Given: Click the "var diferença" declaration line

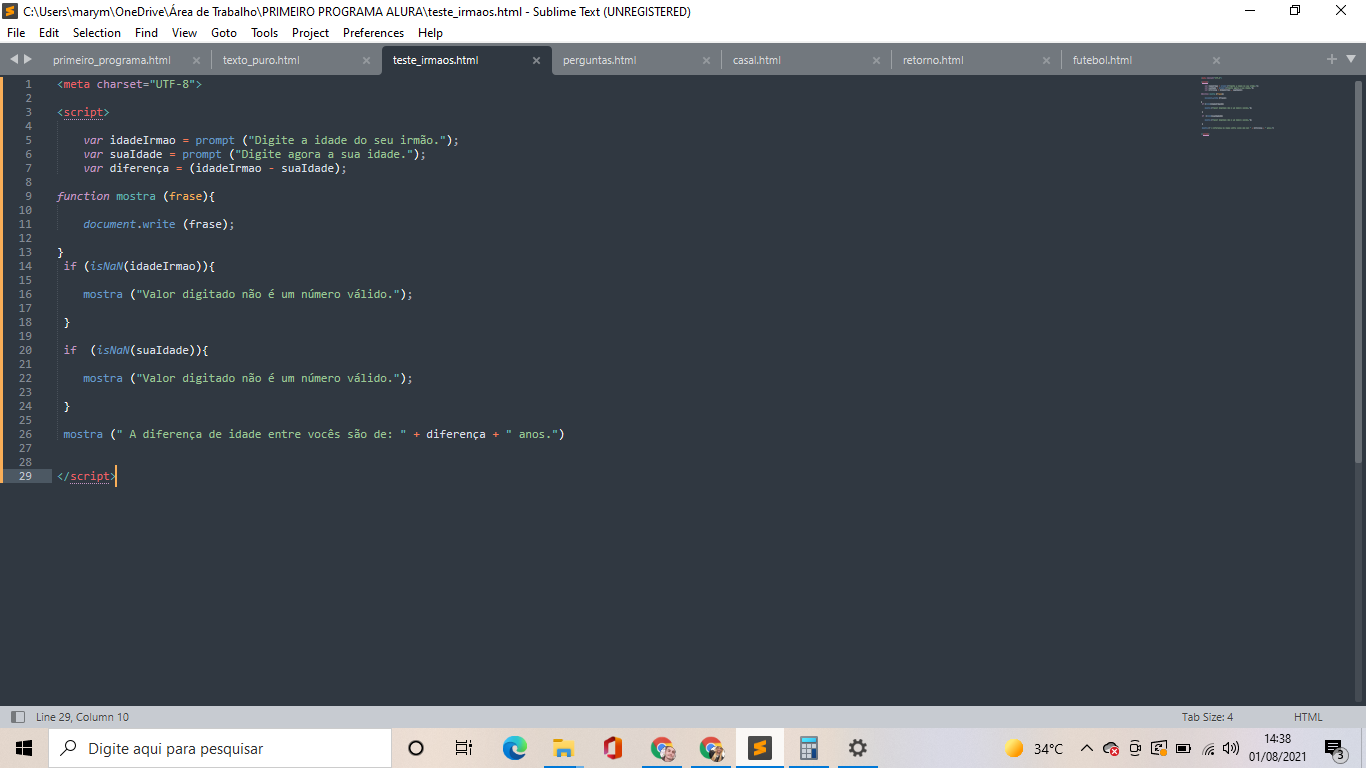Looking at the screenshot, I should click(215, 168).
